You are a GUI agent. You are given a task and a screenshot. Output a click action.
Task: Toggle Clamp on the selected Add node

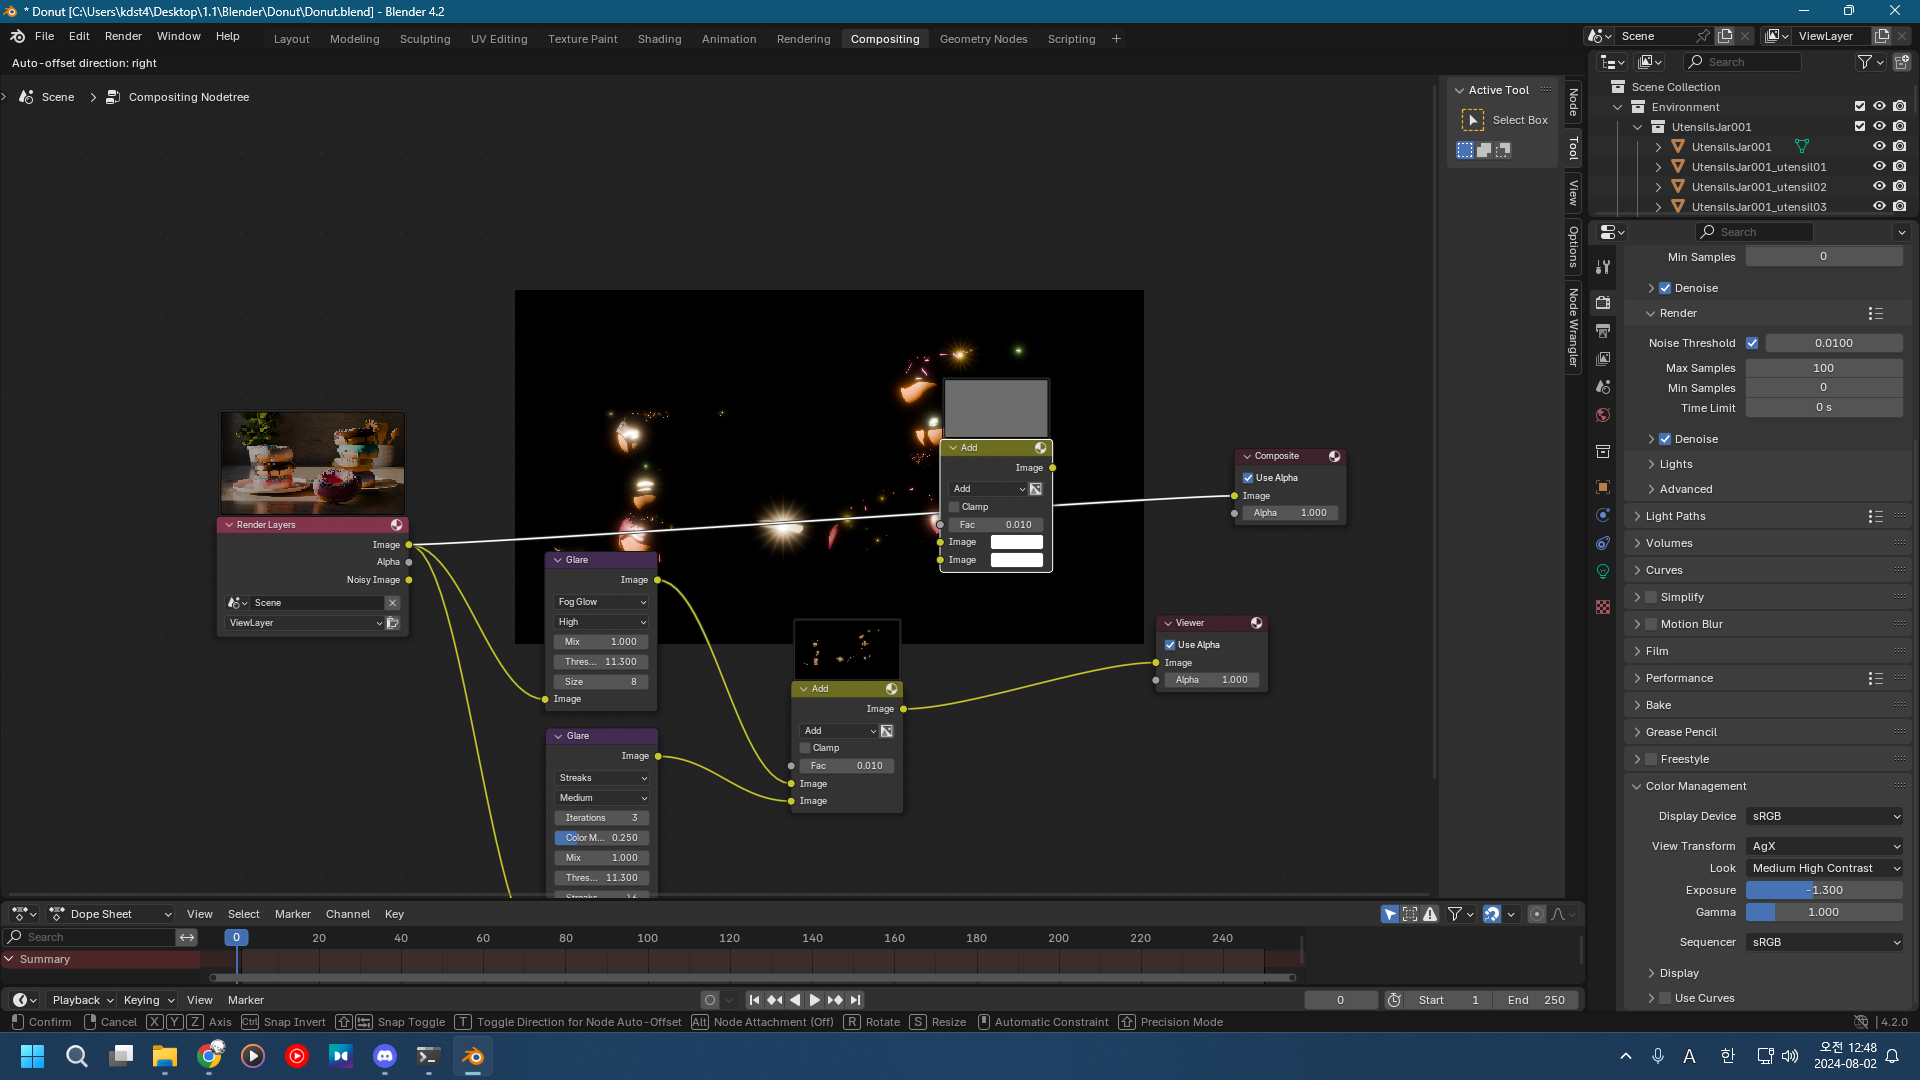(x=954, y=507)
